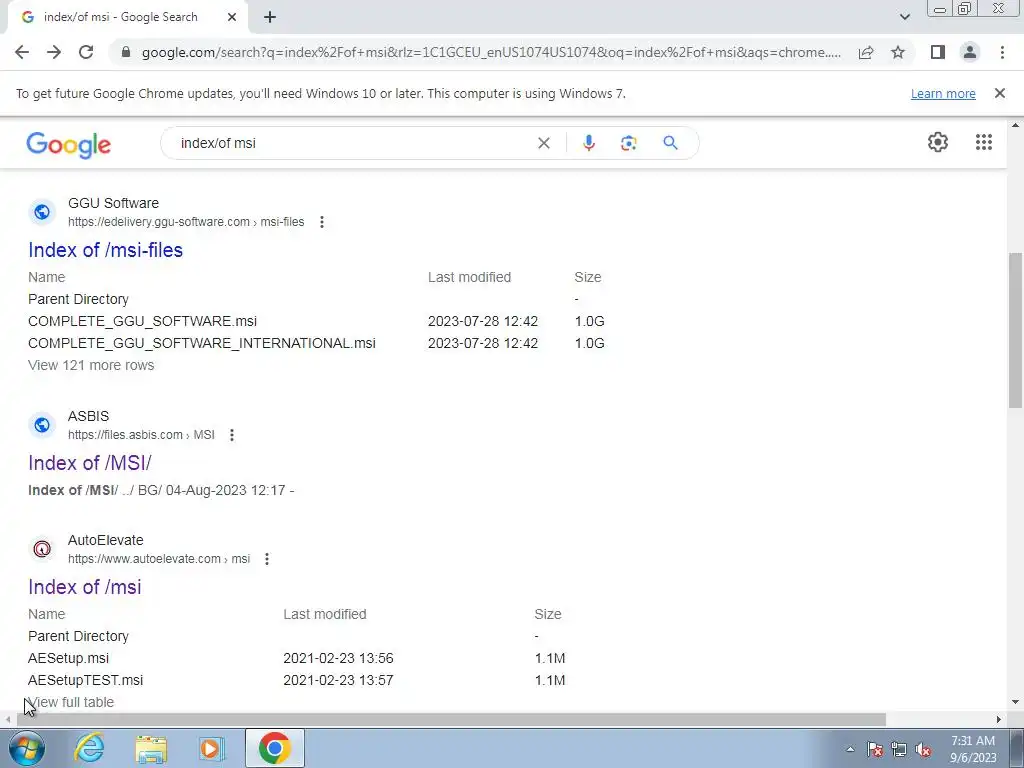Screen dimensions: 1024x768
Task: Click the horizontal scrollbar thumb
Action: click(x=449, y=719)
